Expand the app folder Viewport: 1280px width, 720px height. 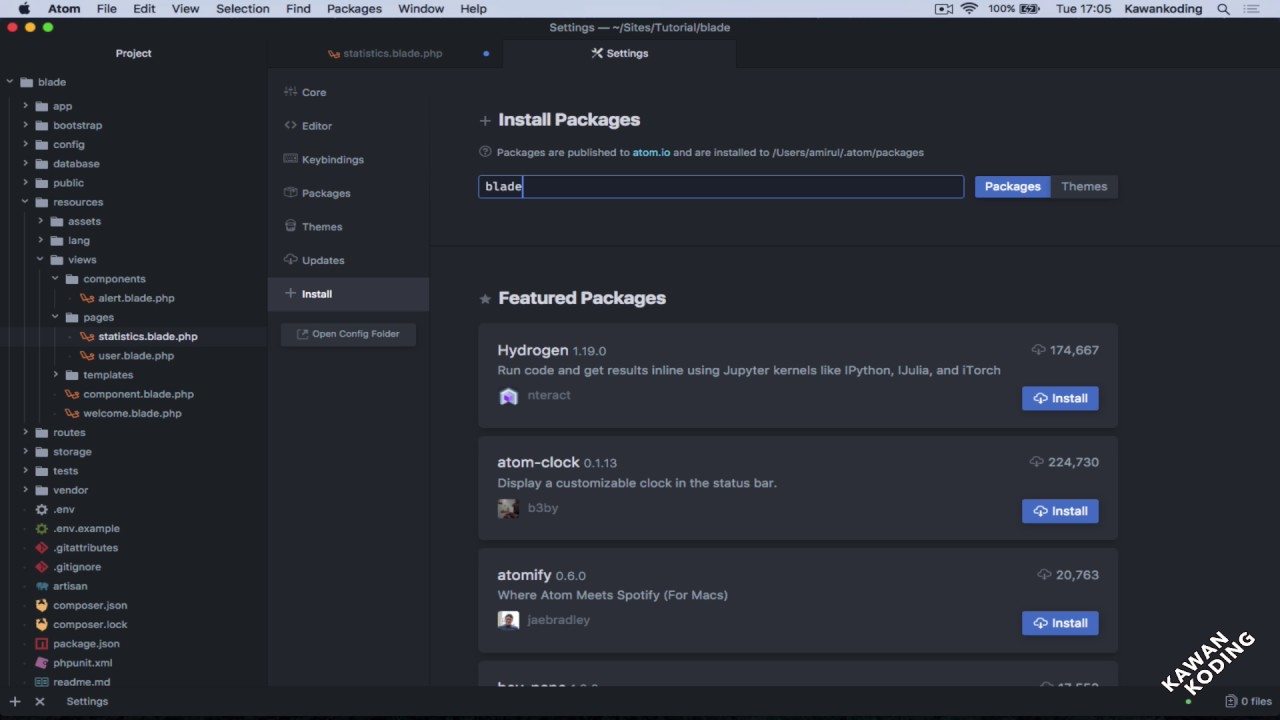tap(25, 106)
